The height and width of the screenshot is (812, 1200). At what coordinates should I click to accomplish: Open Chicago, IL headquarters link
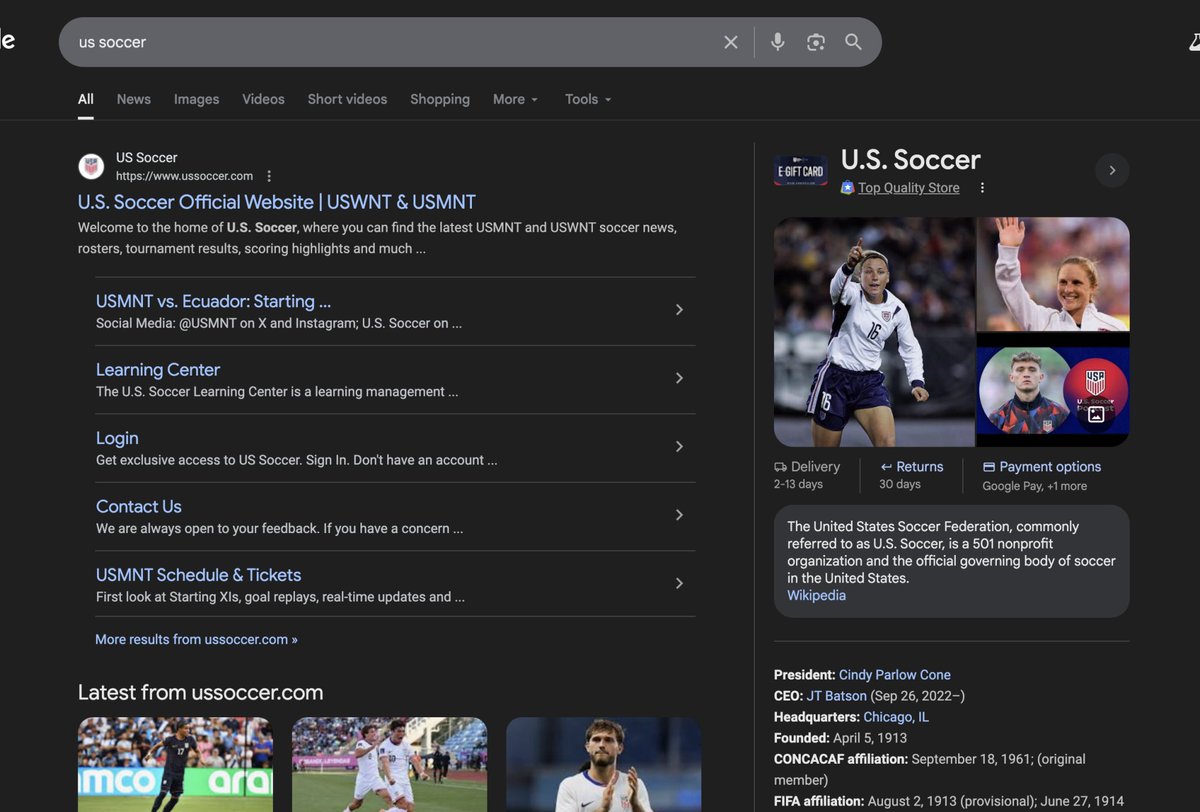tap(896, 717)
